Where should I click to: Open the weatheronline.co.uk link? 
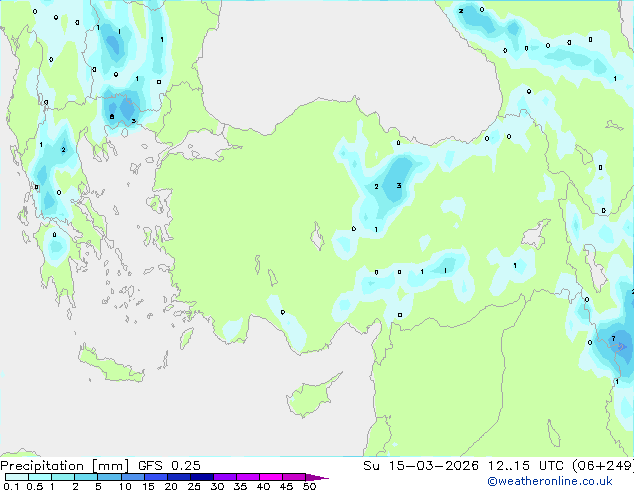point(550,481)
